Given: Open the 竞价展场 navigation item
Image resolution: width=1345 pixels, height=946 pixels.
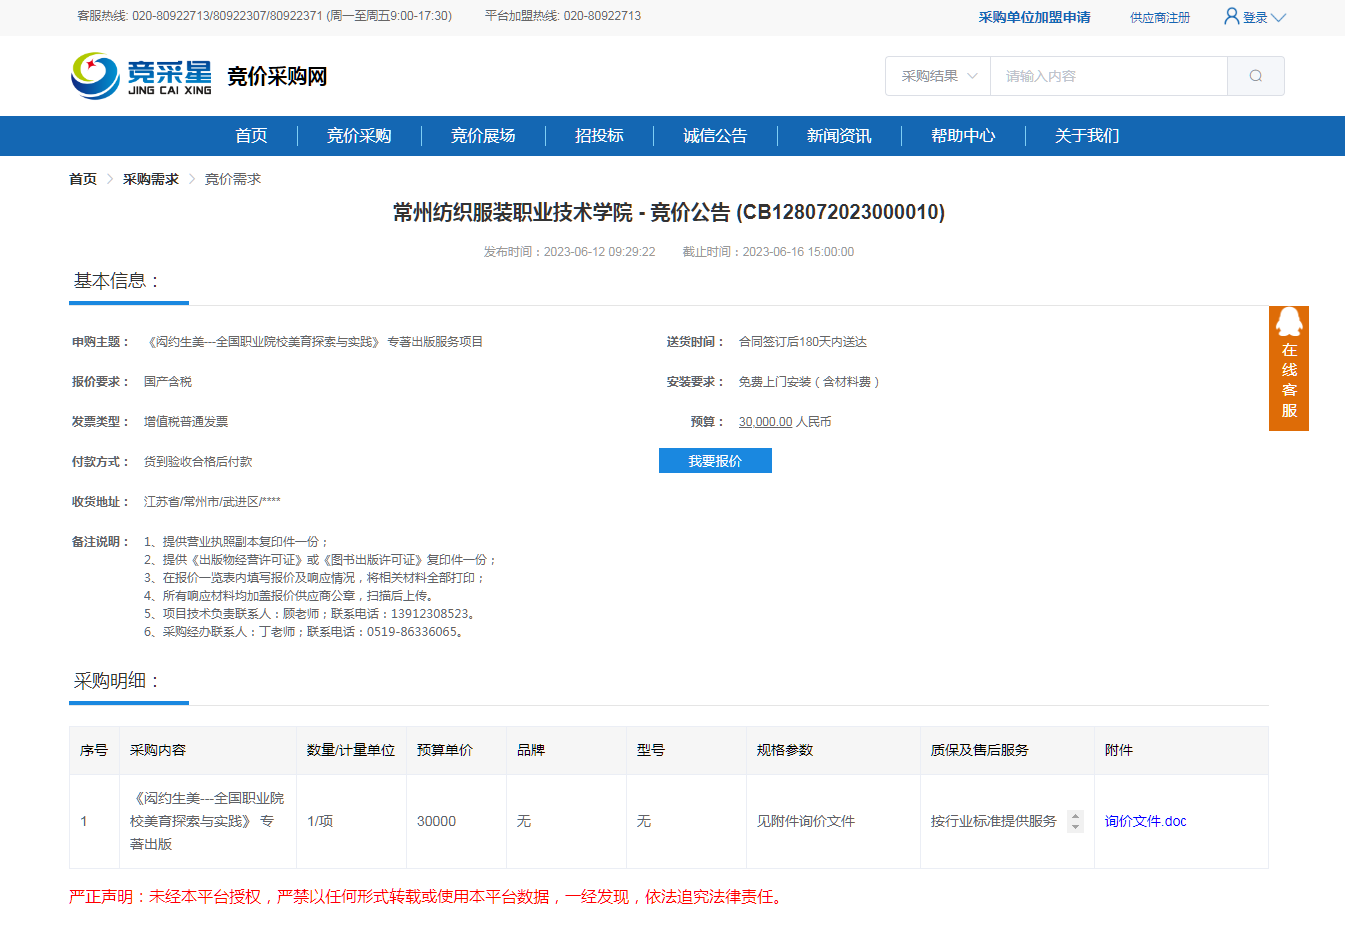Looking at the screenshot, I should (483, 136).
